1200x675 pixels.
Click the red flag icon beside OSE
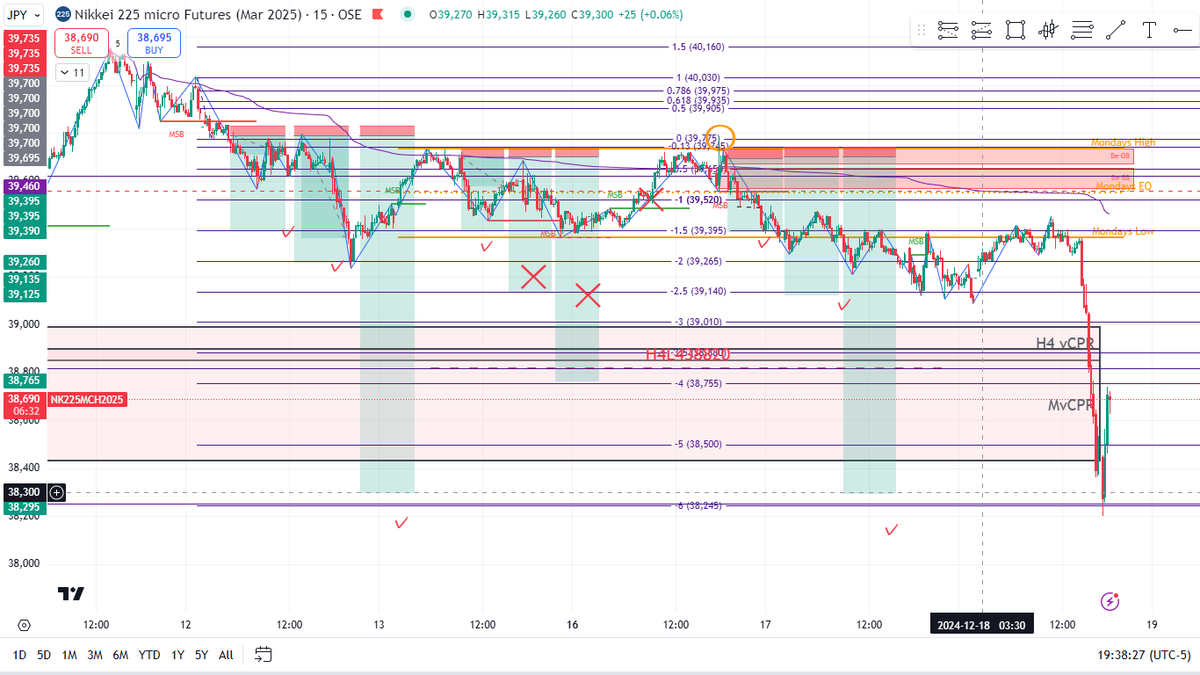point(380,15)
